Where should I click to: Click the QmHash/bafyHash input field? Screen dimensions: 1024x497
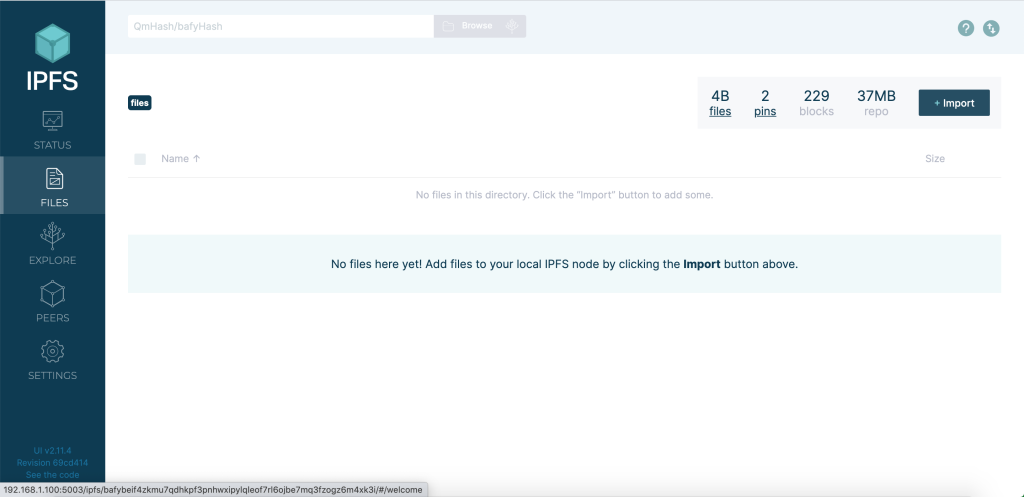280,26
